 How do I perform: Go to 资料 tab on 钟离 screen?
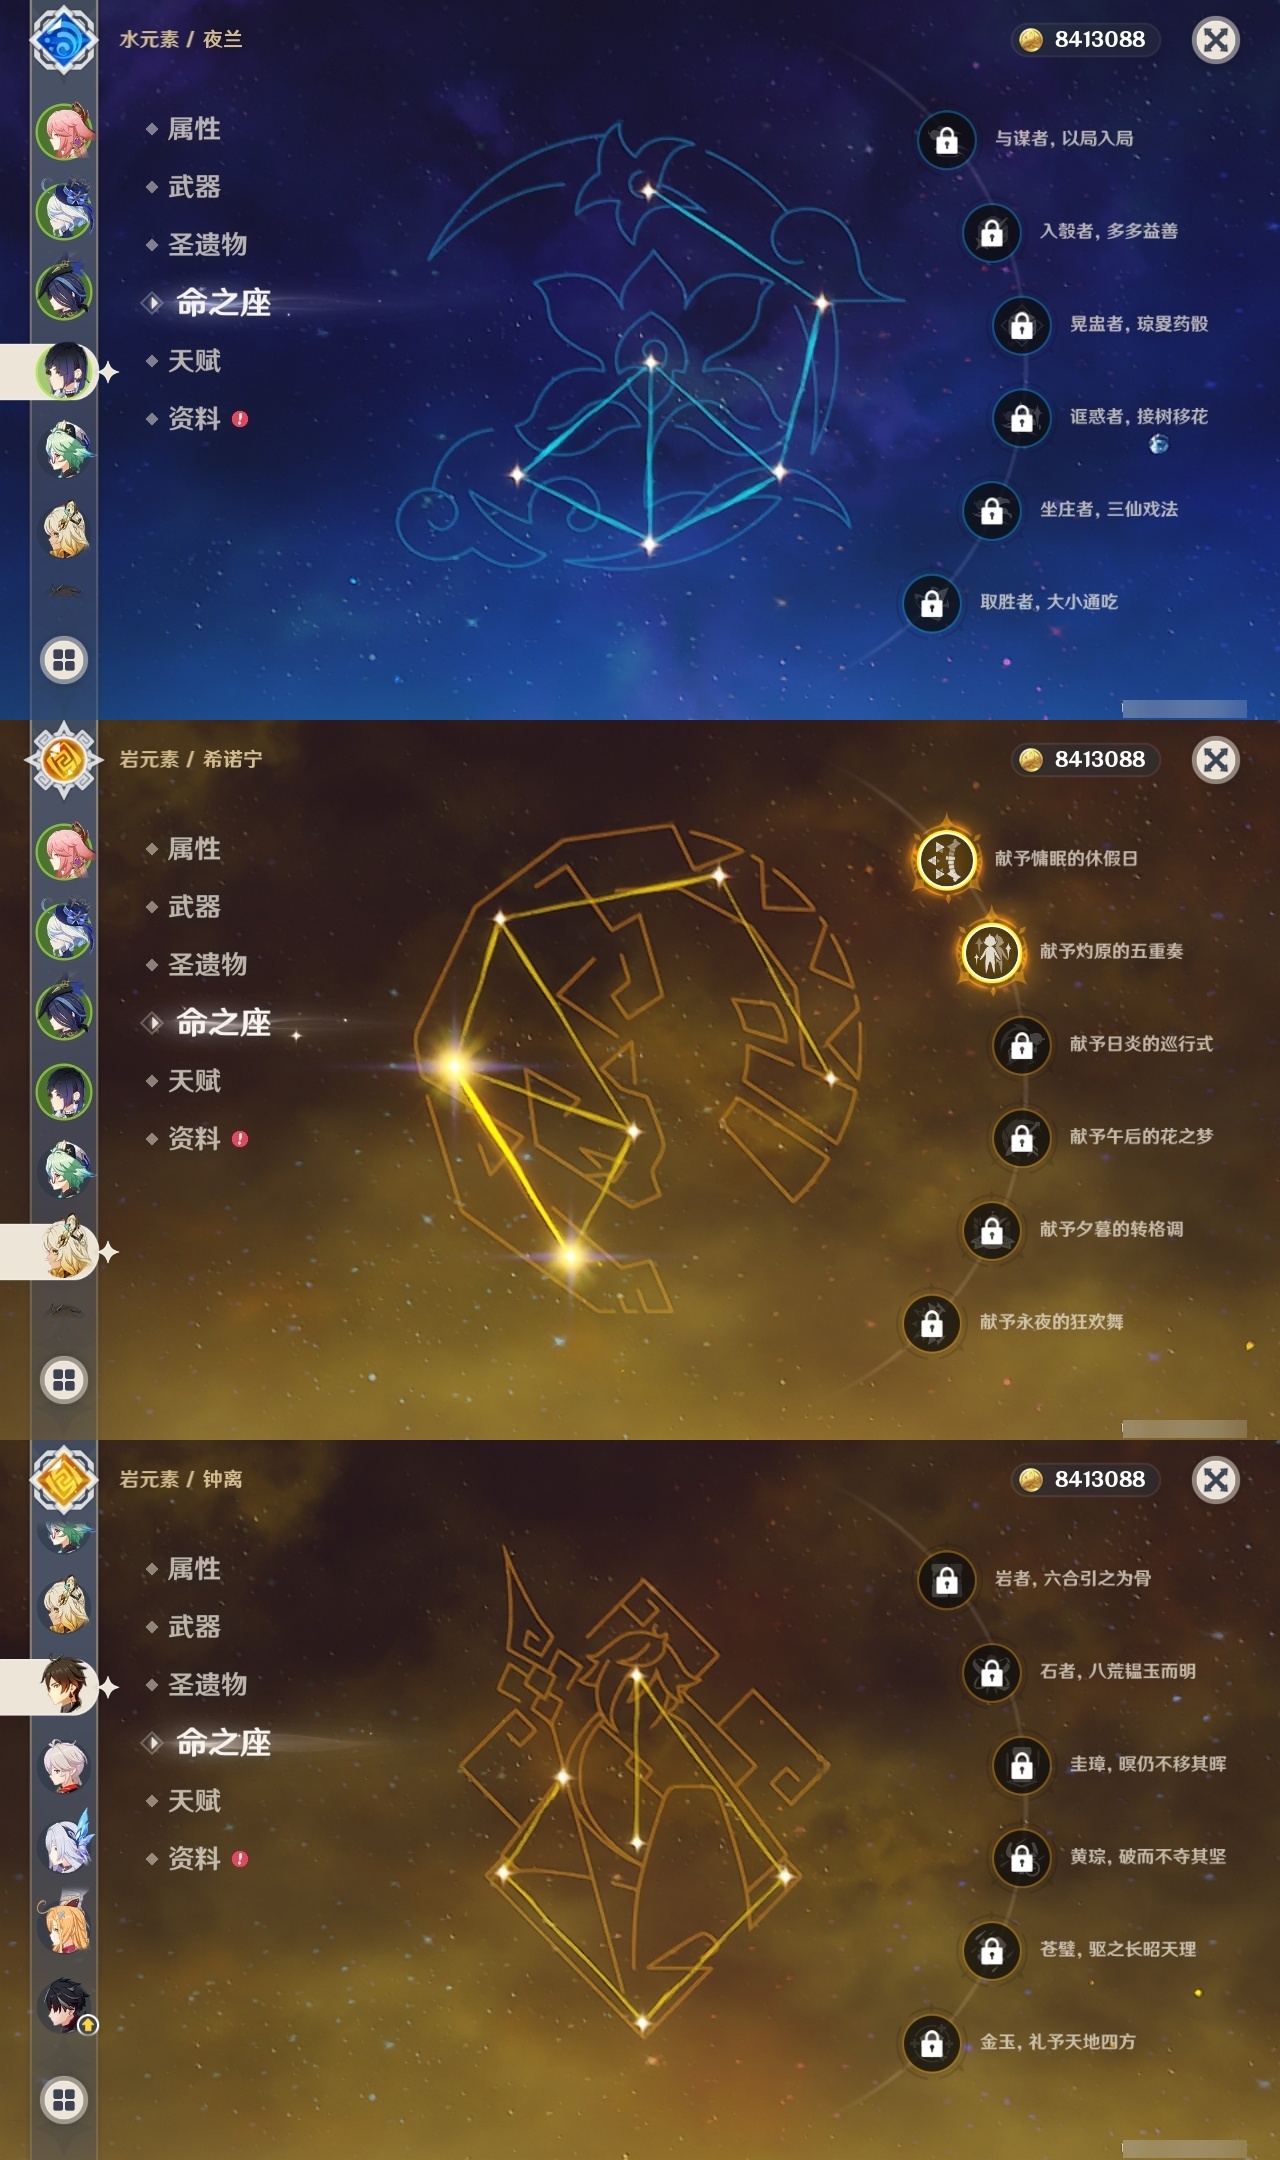point(194,1859)
